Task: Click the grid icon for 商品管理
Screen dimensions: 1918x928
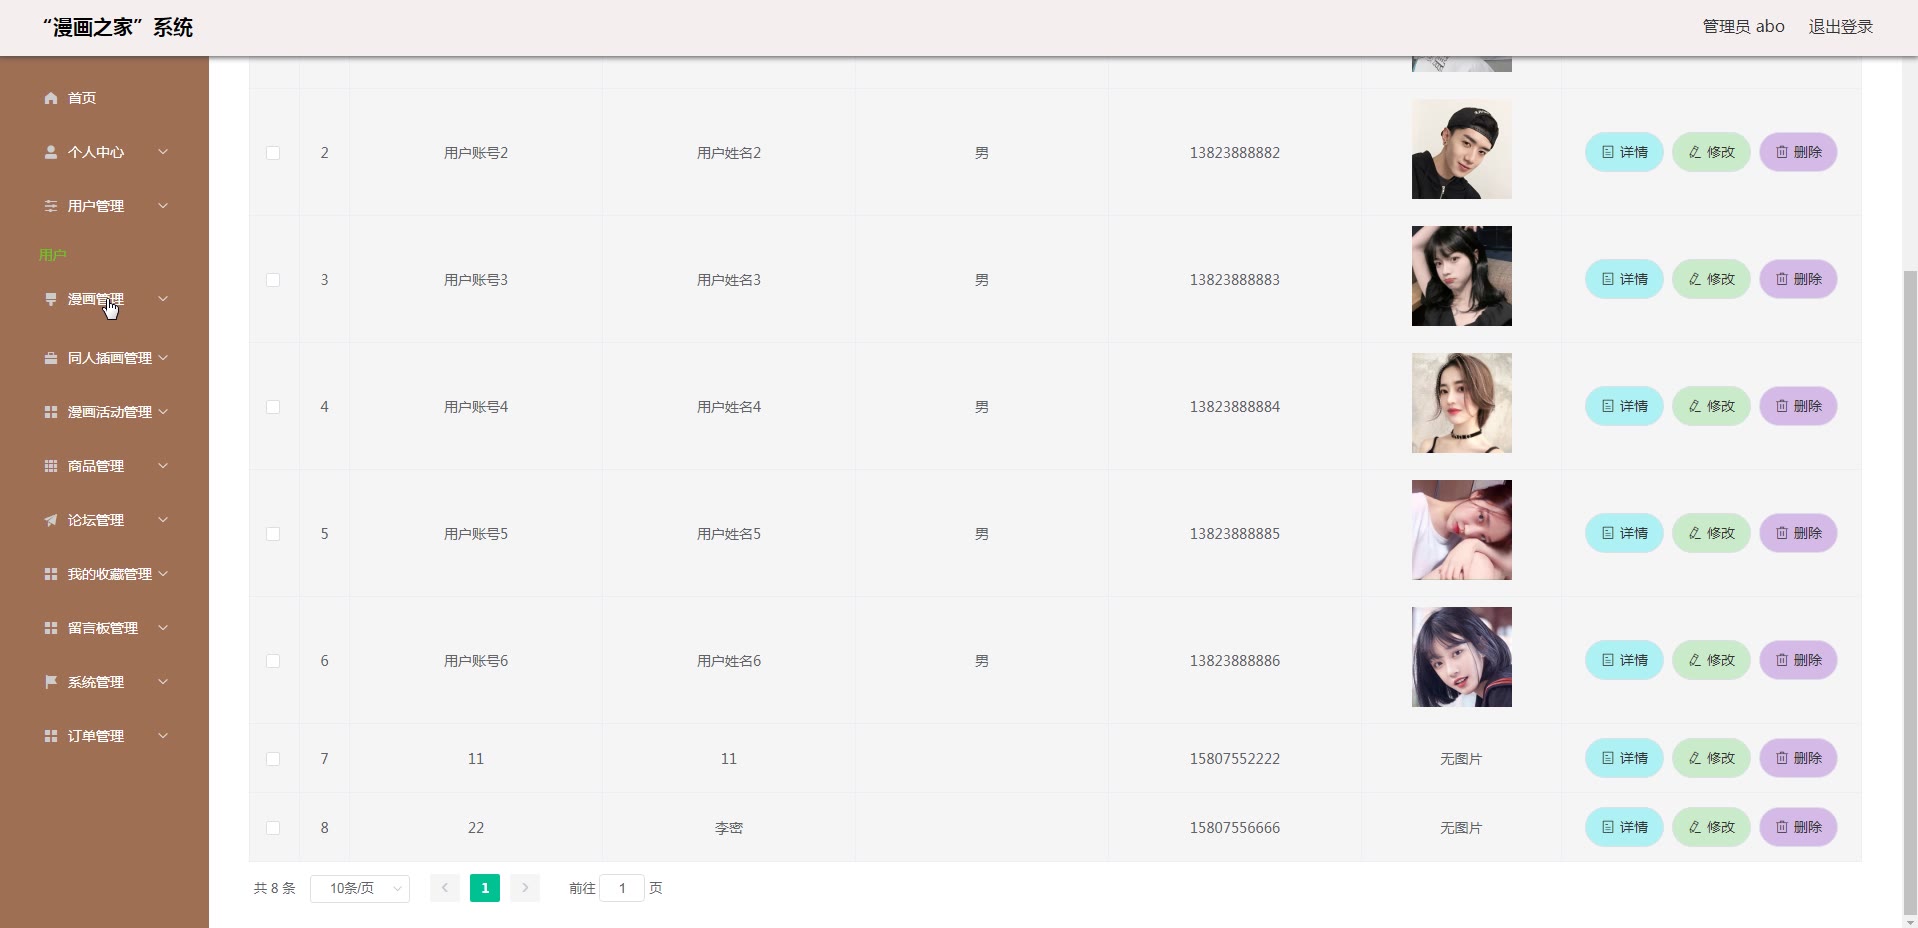Action: pyautogui.click(x=51, y=466)
